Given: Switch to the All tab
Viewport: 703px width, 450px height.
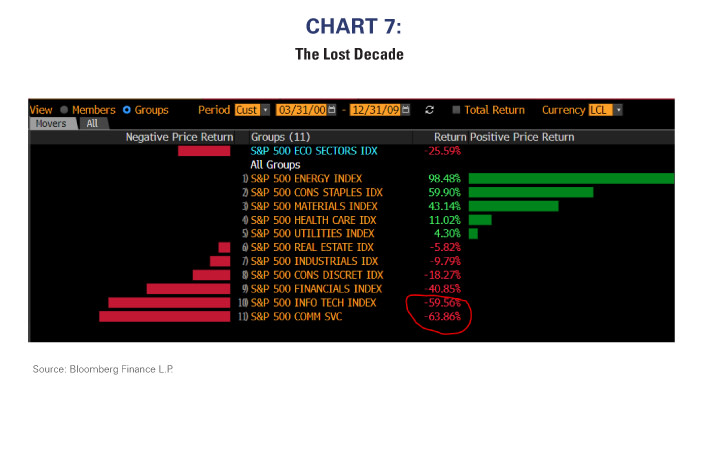Looking at the screenshot, I should click(x=92, y=124).
